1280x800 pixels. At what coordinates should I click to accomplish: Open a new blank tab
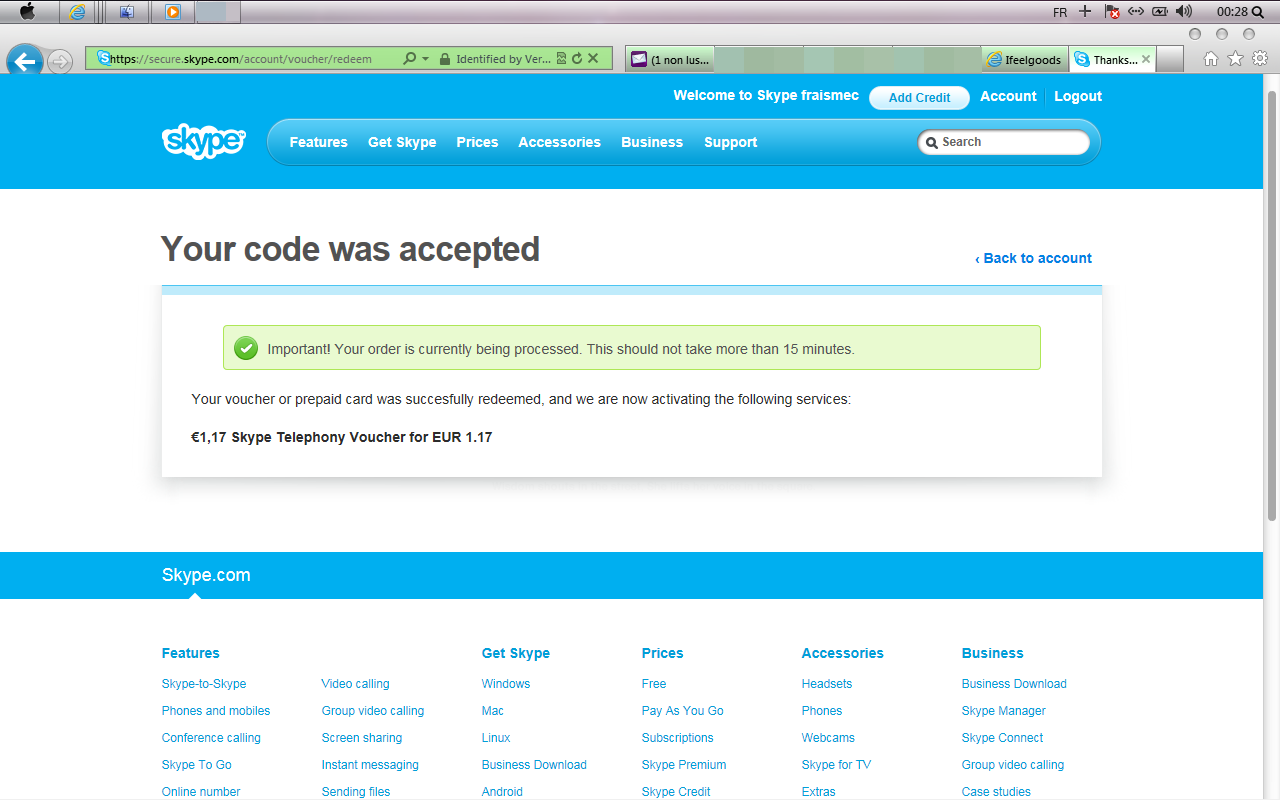coord(1170,60)
